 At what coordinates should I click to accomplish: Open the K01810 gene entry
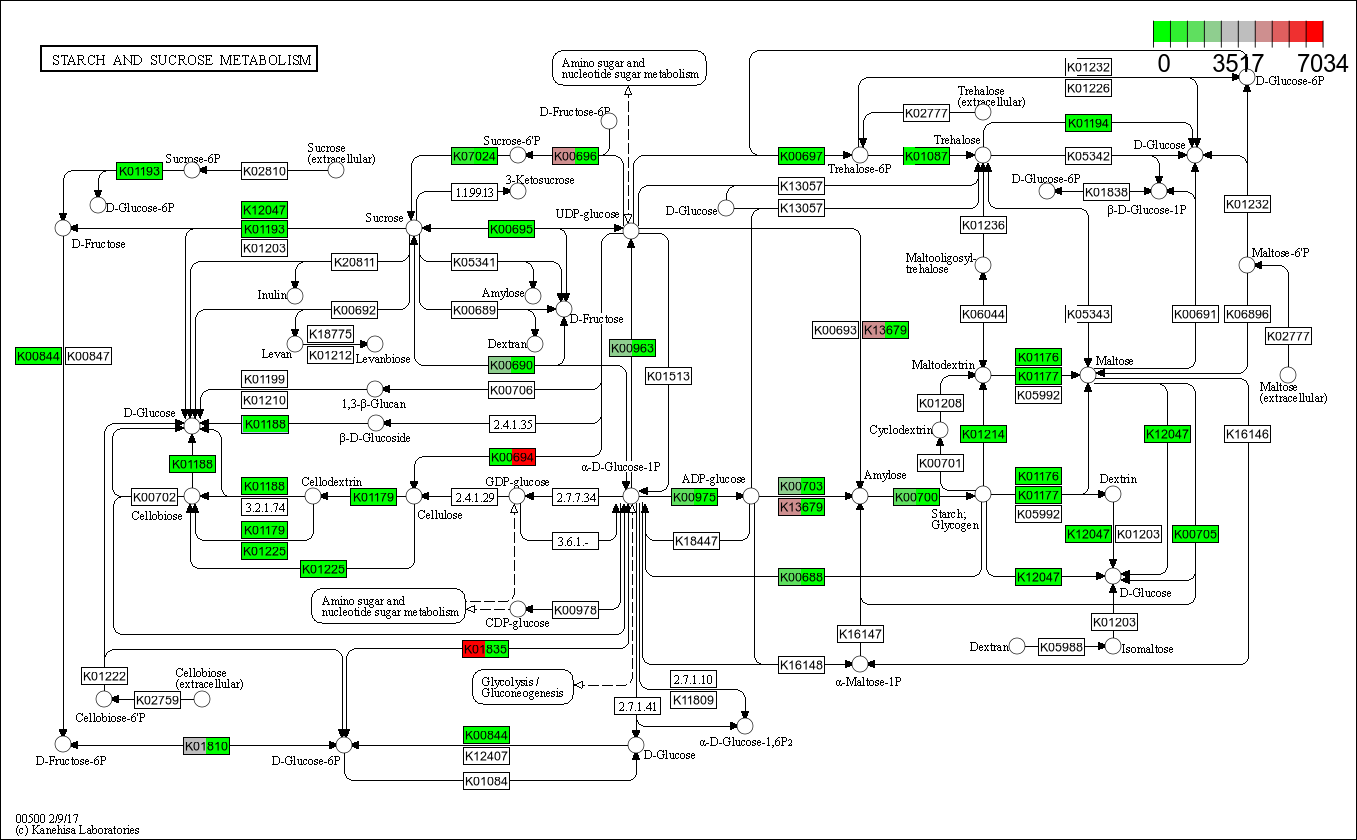click(x=207, y=746)
